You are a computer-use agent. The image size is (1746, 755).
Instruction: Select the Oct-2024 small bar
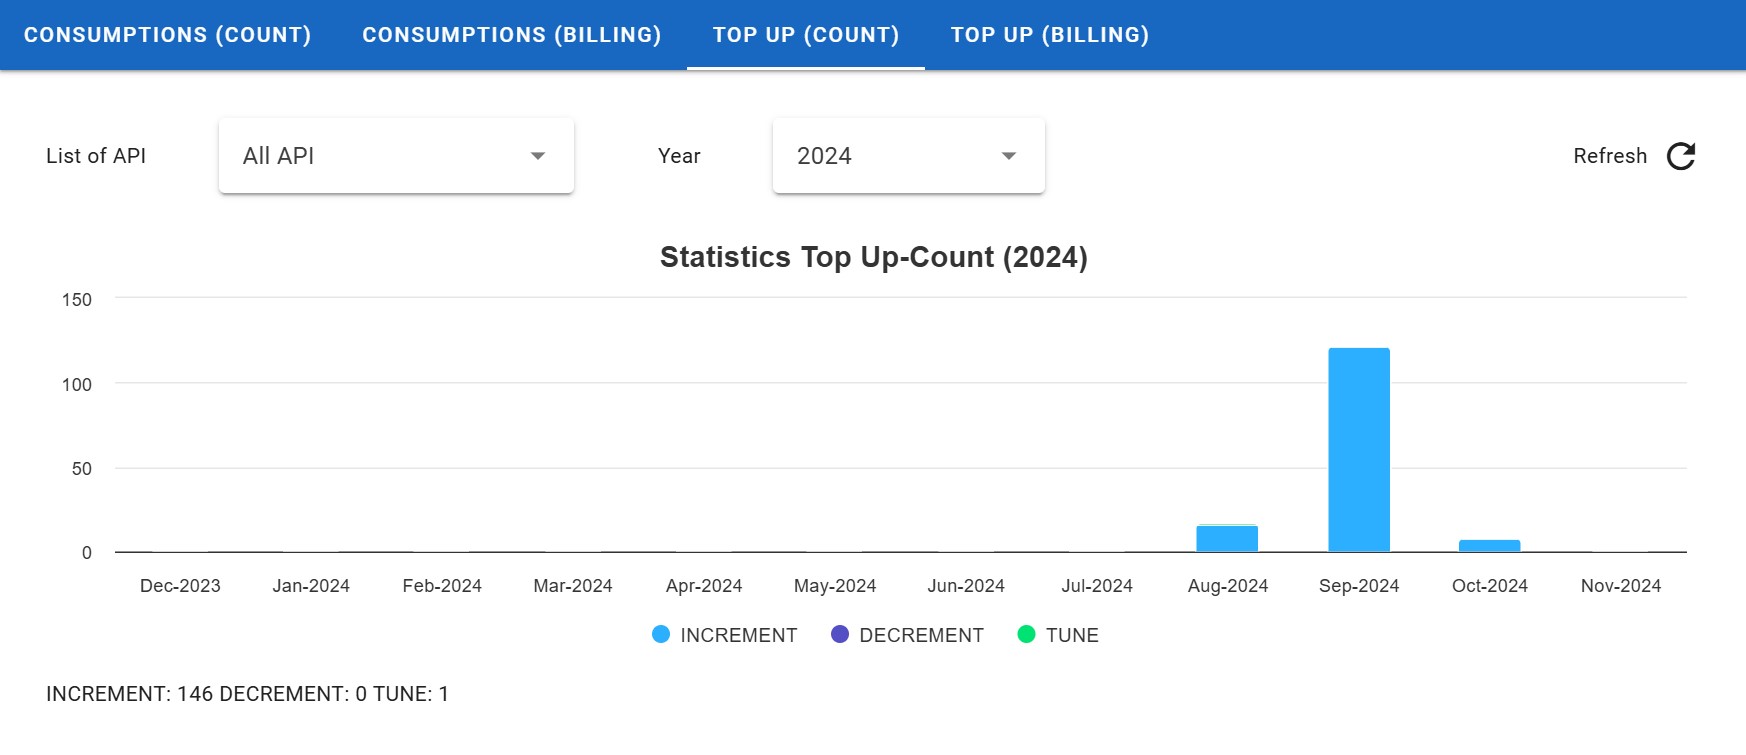coord(1489,546)
